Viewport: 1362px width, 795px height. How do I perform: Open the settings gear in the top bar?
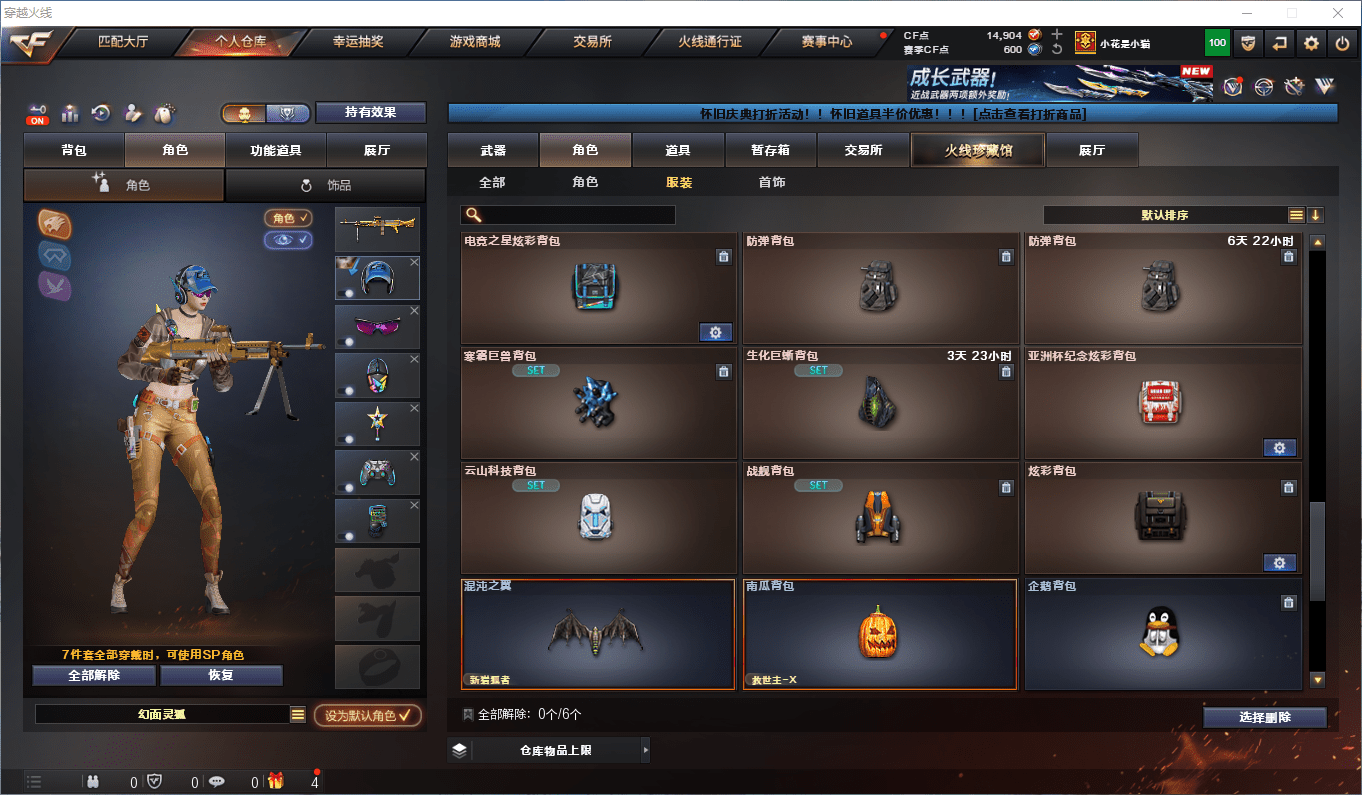pos(1312,43)
